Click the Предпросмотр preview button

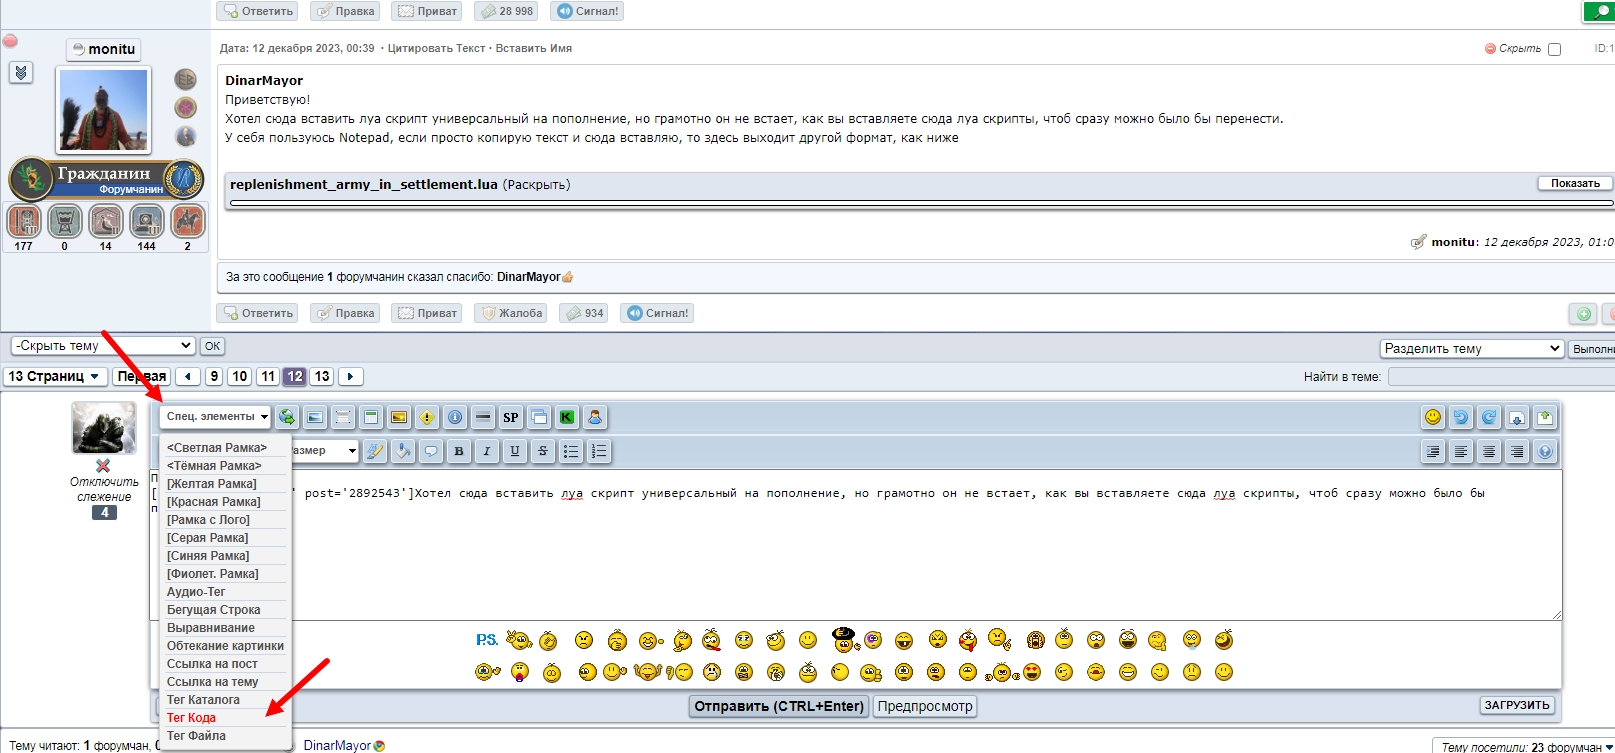click(x=925, y=706)
